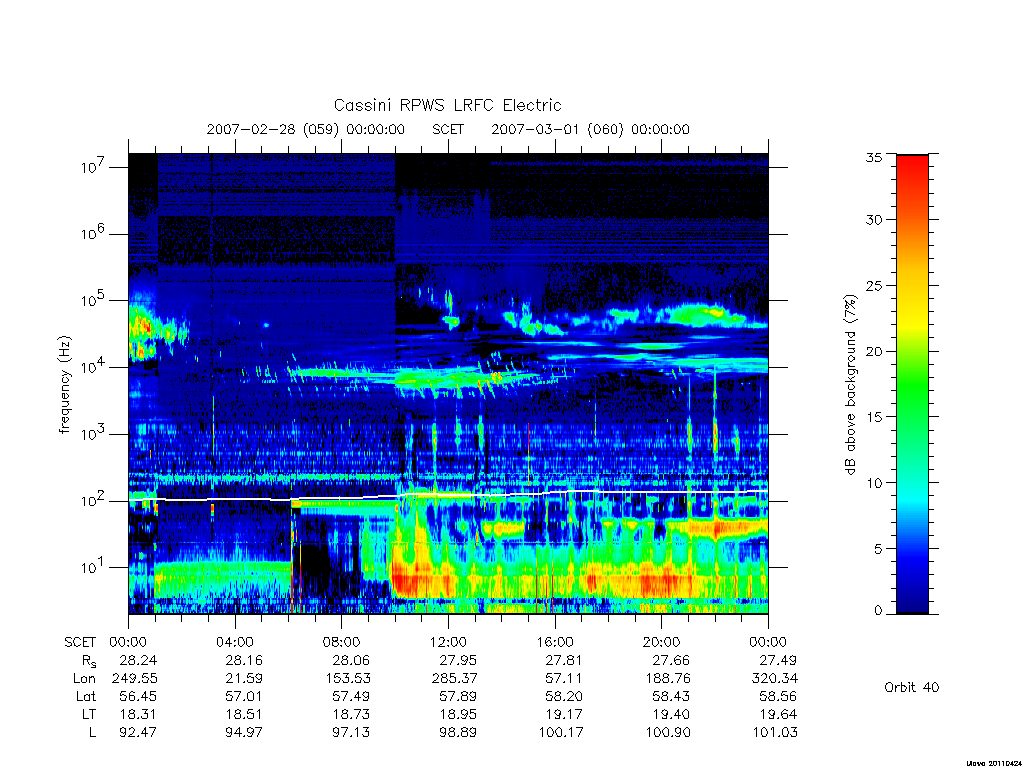Click the "Uiowa 20110424" footer stamp

click(x=992, y=763)
